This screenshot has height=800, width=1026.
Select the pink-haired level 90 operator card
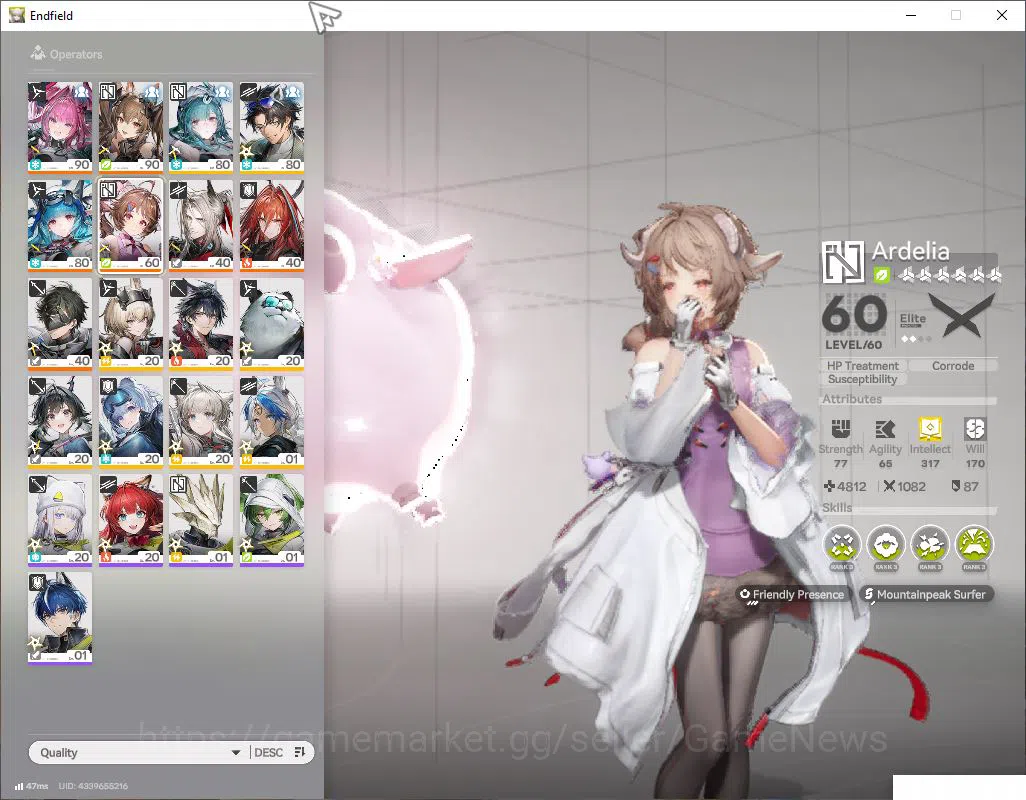(60, 128)
